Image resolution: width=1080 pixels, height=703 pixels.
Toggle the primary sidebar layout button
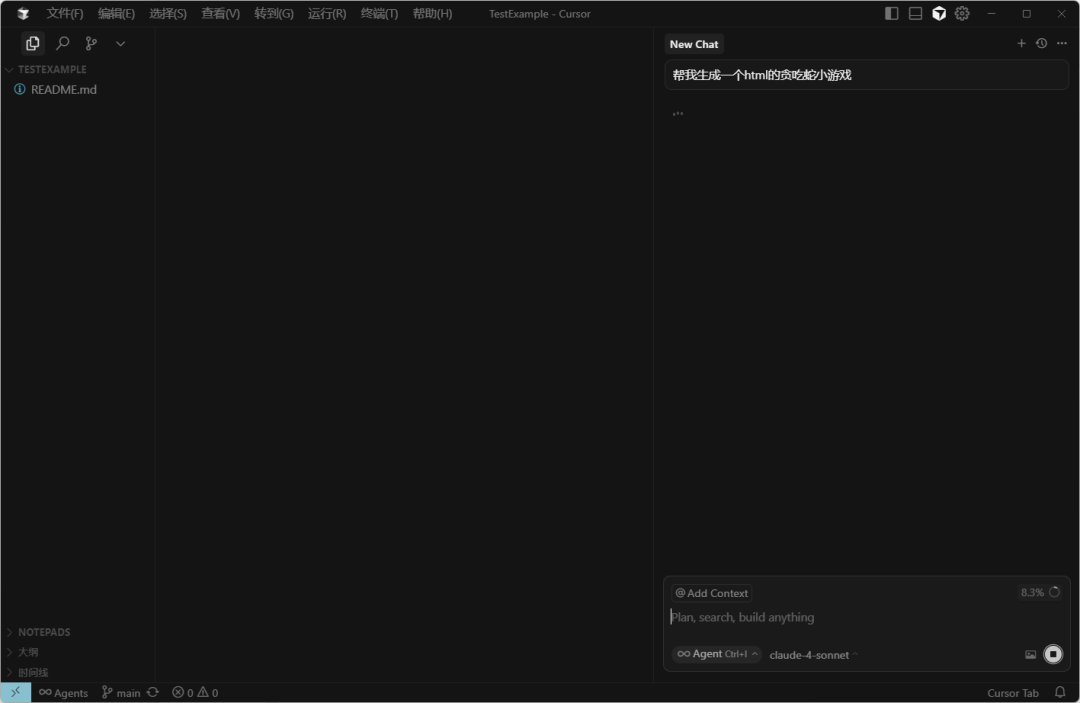pos(892,14)
